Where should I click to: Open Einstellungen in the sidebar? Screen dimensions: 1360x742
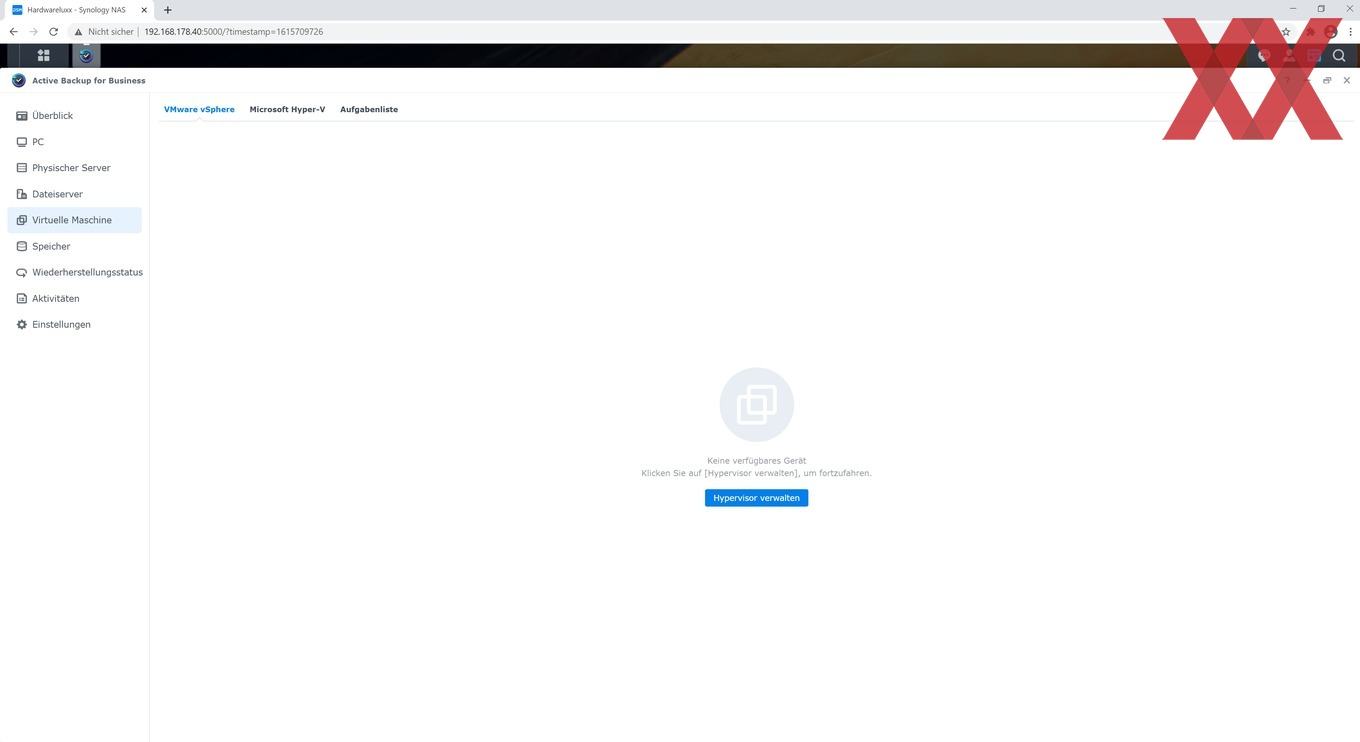point(74,324)
